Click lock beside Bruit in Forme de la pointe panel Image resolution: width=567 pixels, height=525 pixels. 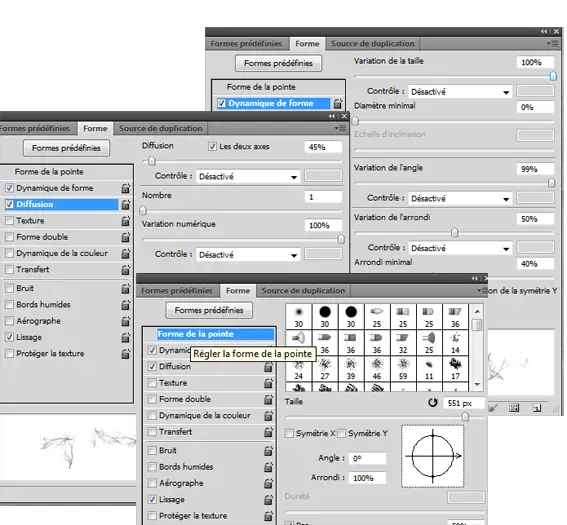[x=268, y=451]
